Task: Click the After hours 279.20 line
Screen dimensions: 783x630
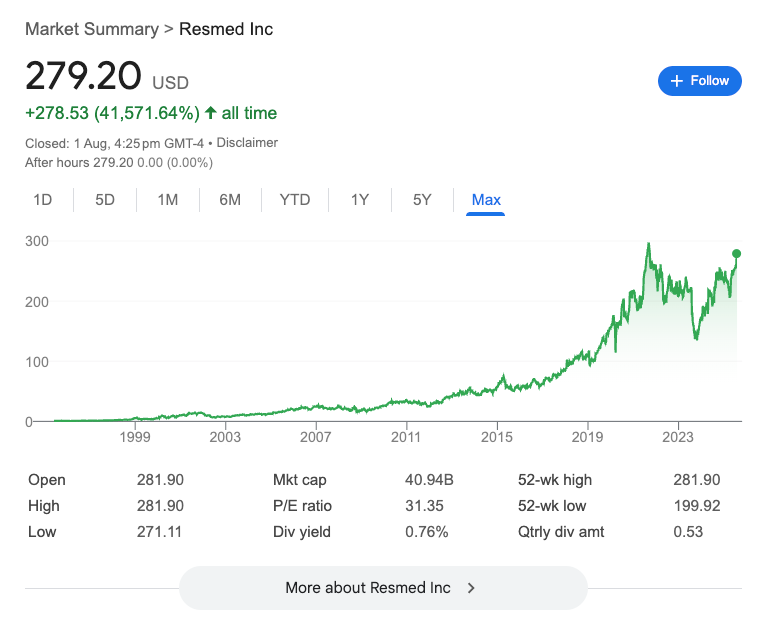Action: pyautogui.click(x=119, y=163)
